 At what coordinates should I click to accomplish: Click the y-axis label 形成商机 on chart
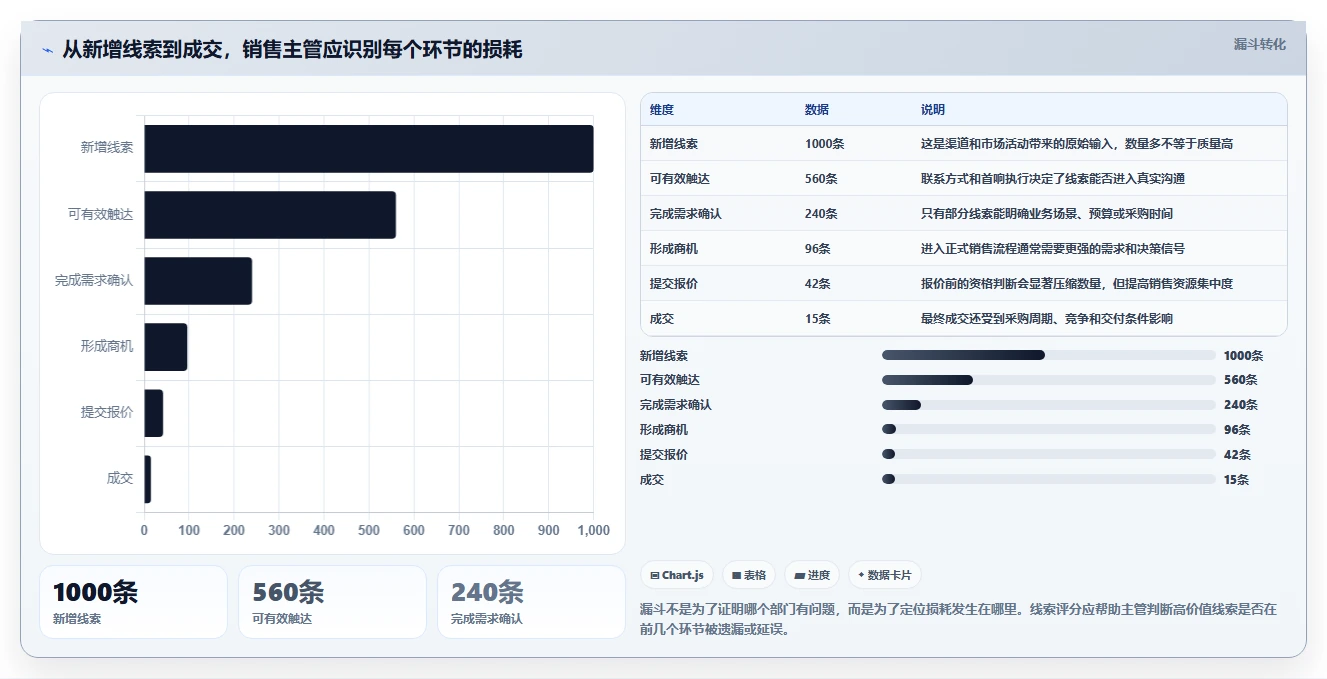coord(107,347)
